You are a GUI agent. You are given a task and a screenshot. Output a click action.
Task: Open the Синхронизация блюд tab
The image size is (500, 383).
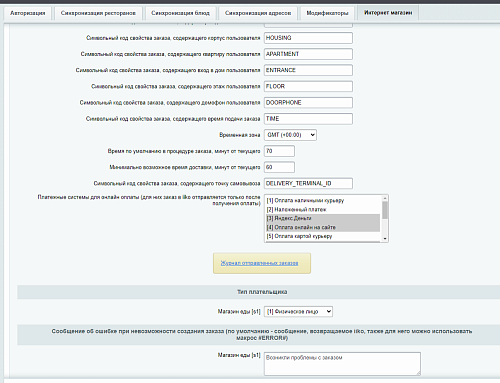(x=180, y=13)
